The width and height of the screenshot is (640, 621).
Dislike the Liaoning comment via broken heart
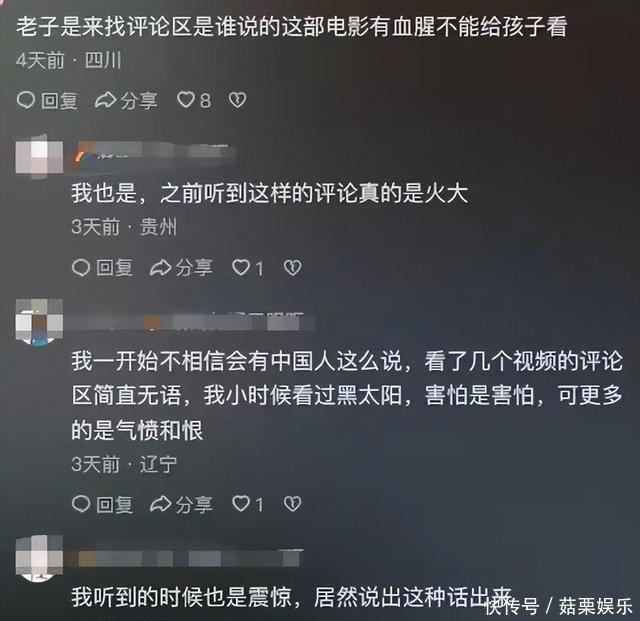(293, 504)
